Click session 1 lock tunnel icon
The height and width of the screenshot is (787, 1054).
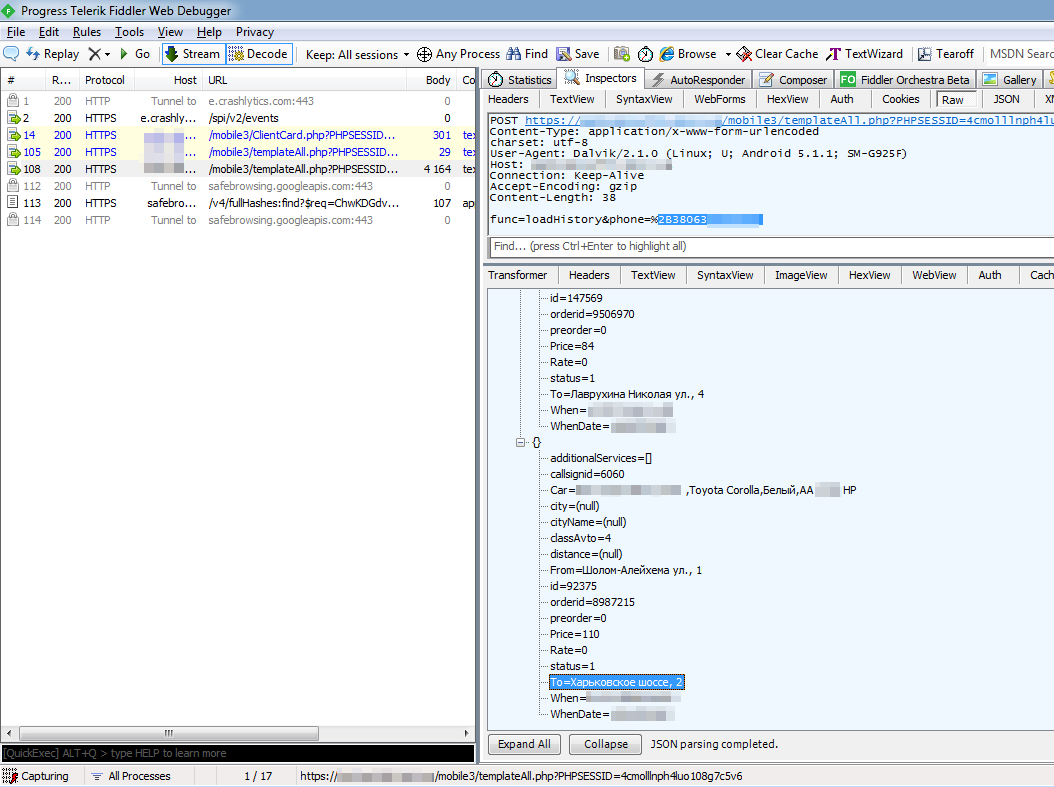point(13,101)
